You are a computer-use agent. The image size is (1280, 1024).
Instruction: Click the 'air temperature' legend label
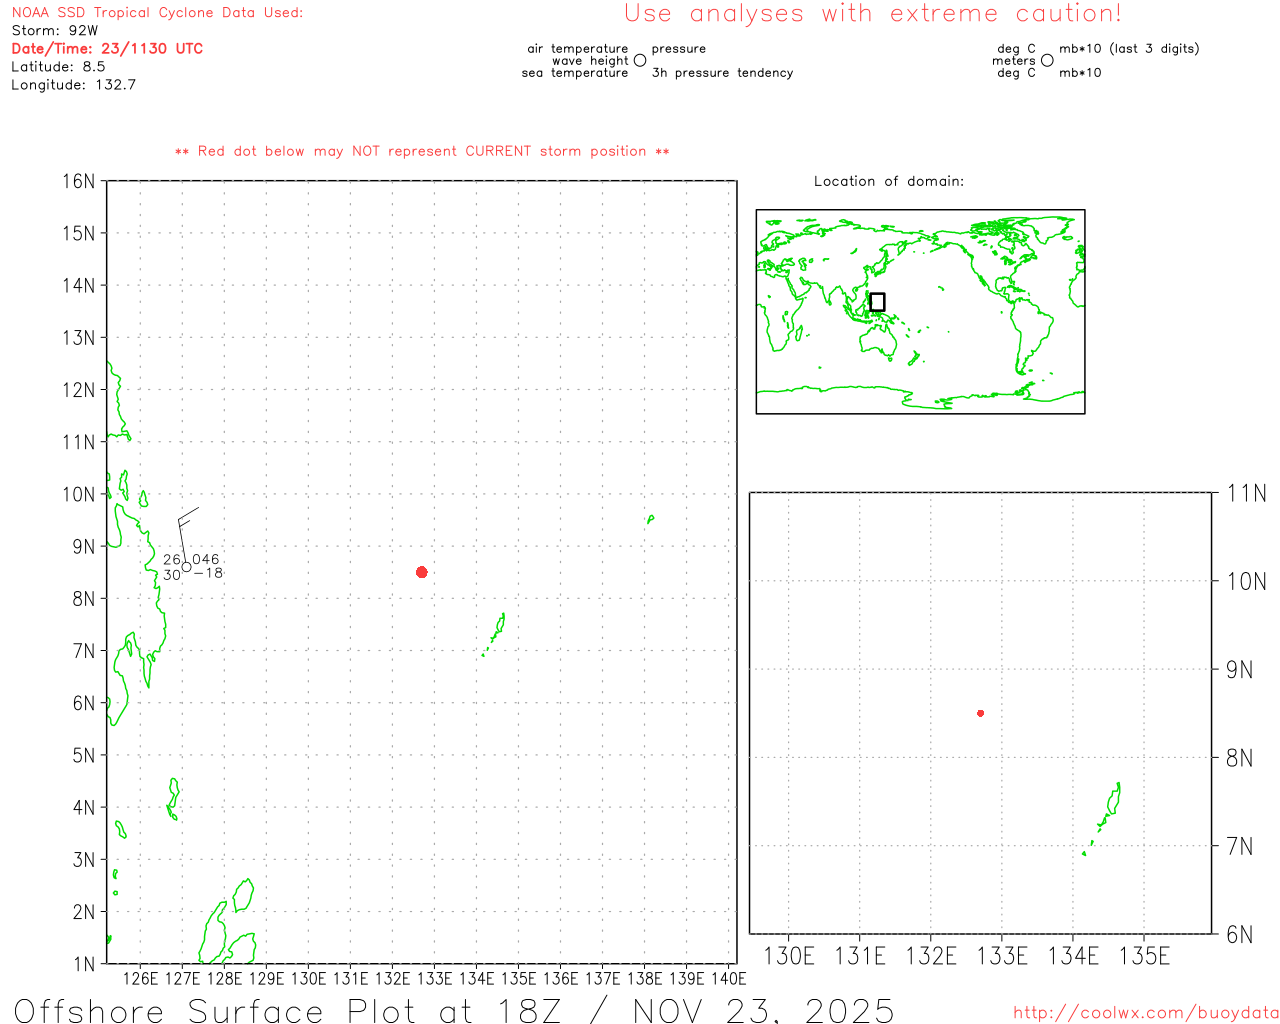click(578, 49)
